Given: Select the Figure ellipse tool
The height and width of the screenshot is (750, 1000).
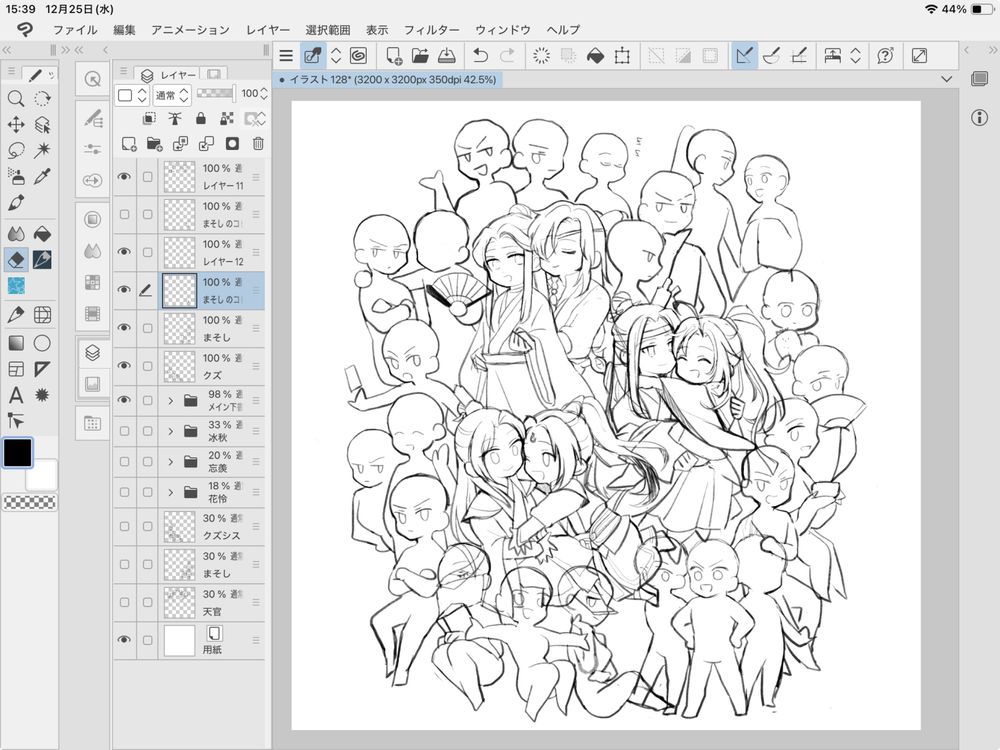Looking at the screenshot, I should [42, 343].
